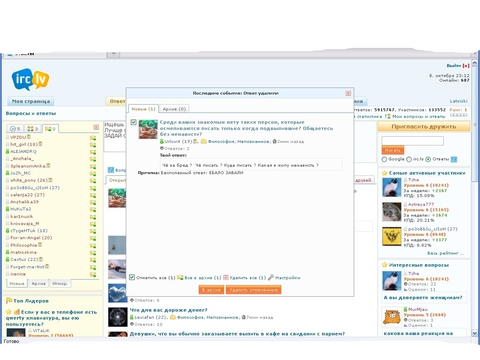
Task: Open the settings wrench icon in popup
Action: pyautogui.click(x=271, y=277)
